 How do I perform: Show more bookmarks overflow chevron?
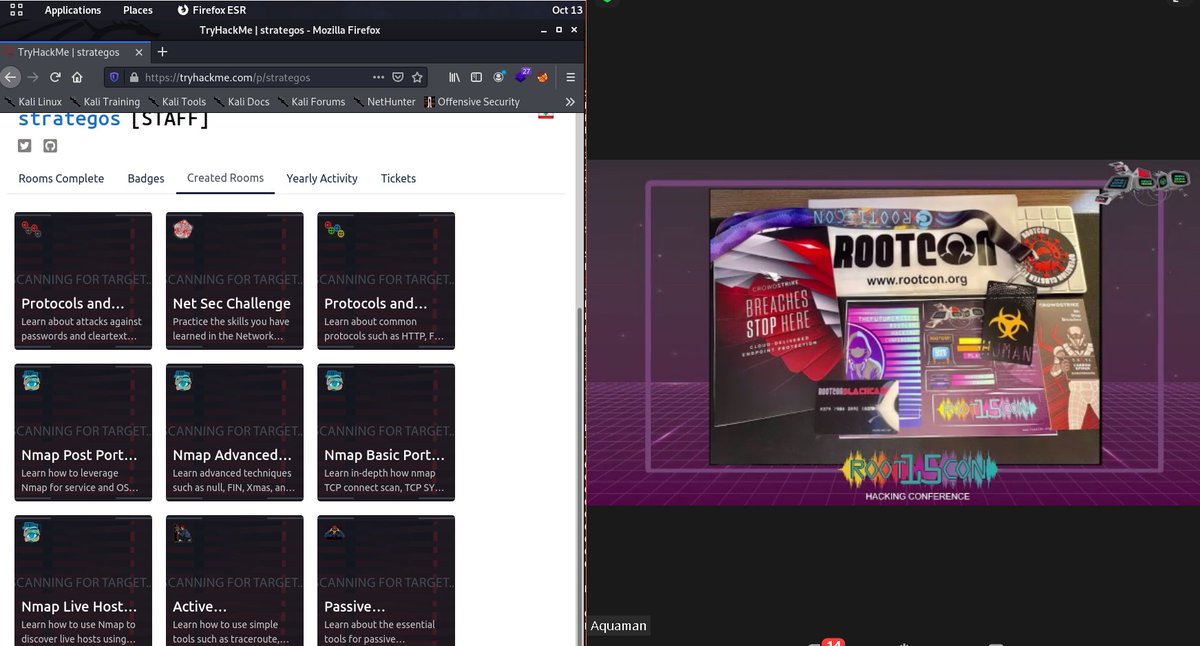(570, 102)
